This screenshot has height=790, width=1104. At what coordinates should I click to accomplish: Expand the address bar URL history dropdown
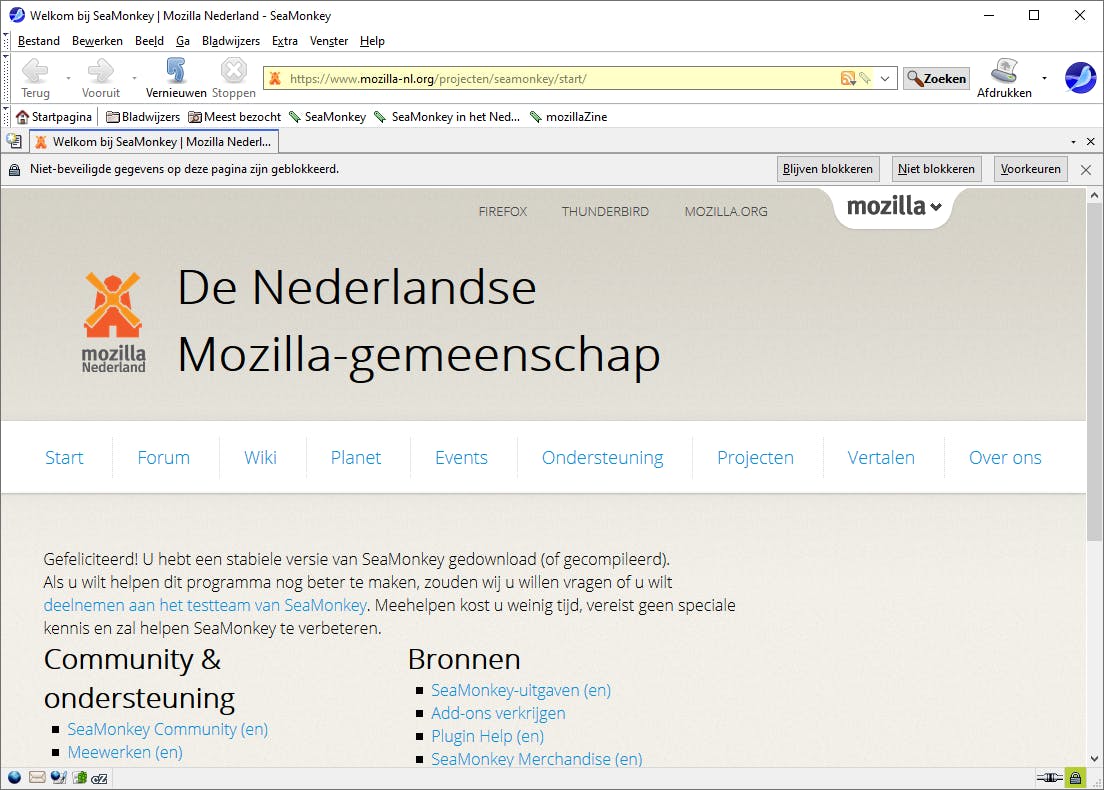(885, 78)
